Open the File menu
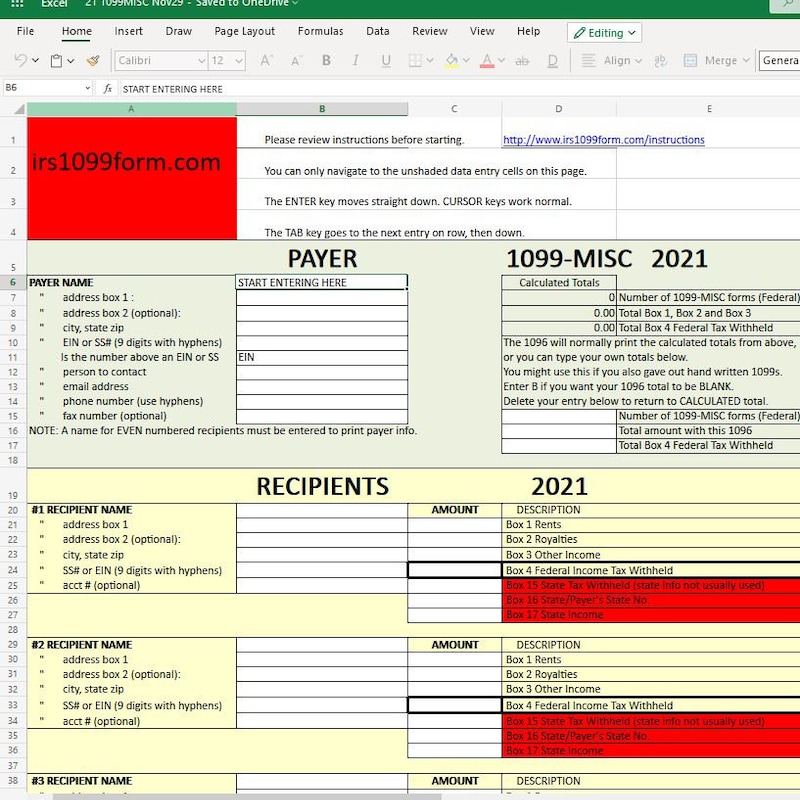Viewport: 800px width, 800px height. (x=24, y=31)
